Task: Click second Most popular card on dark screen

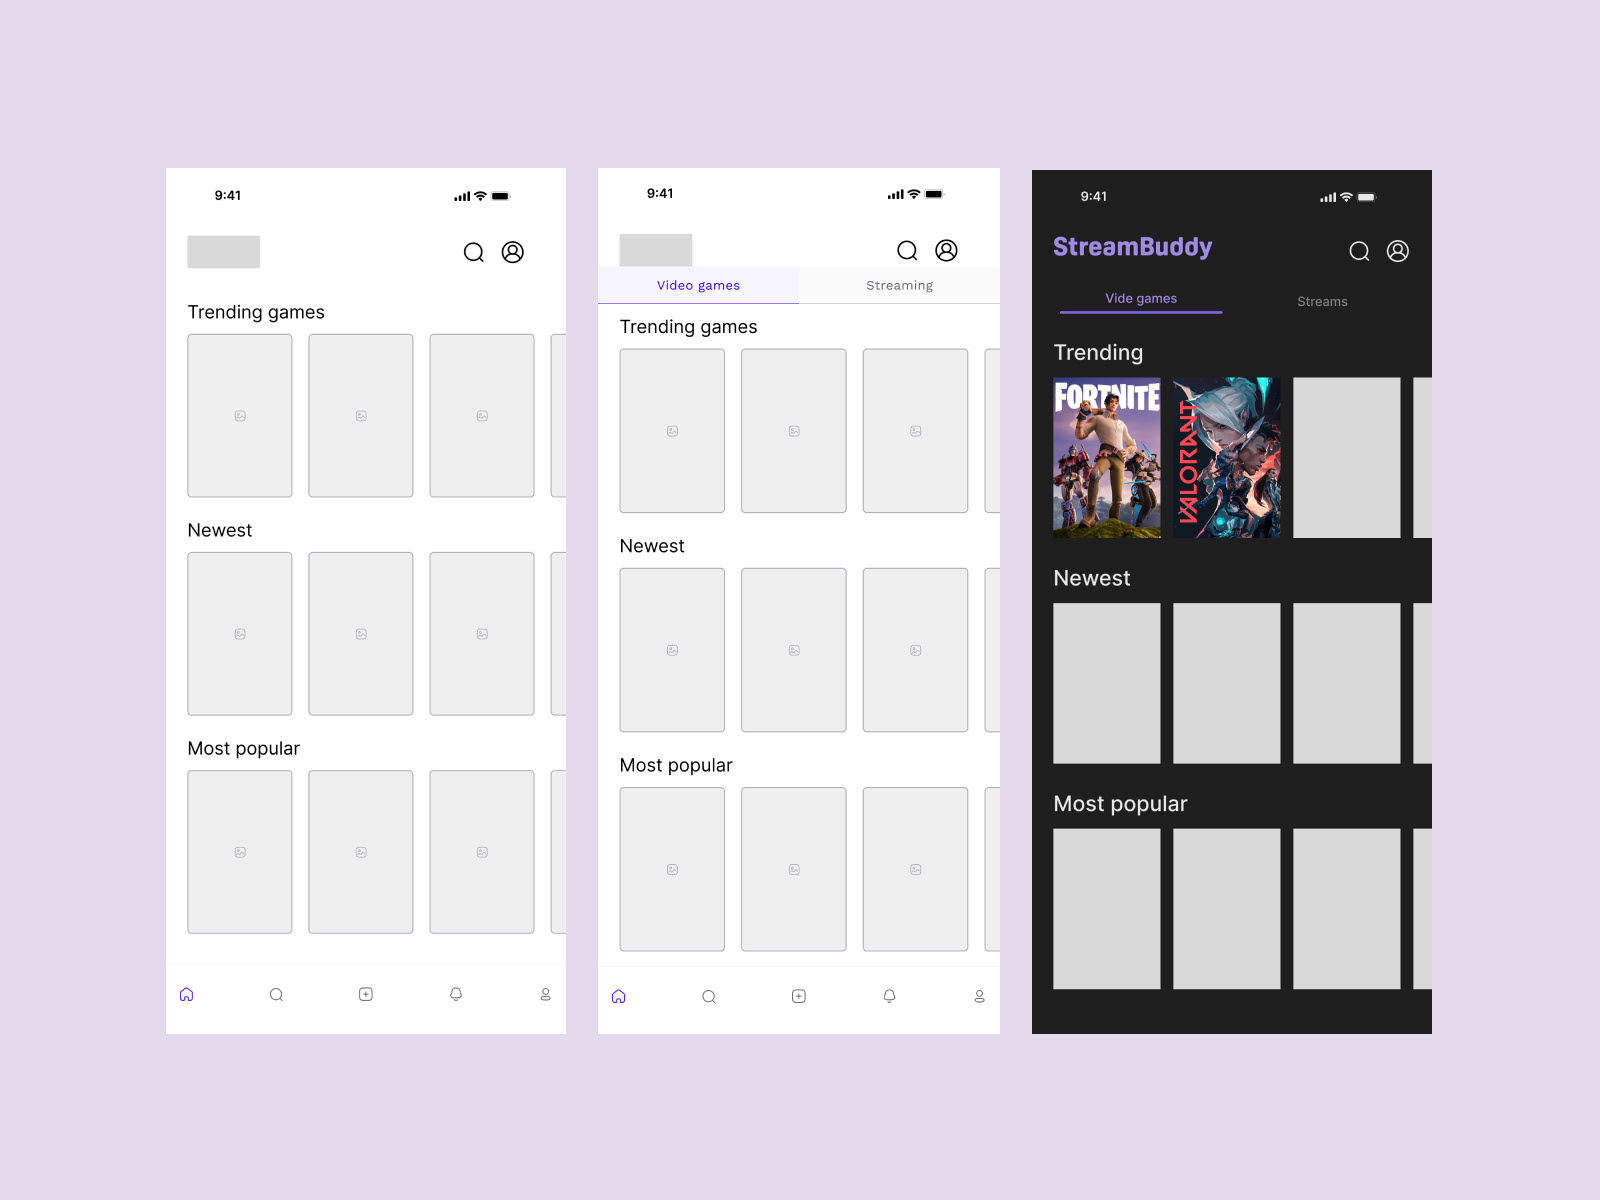Action: pos(1227,909)
